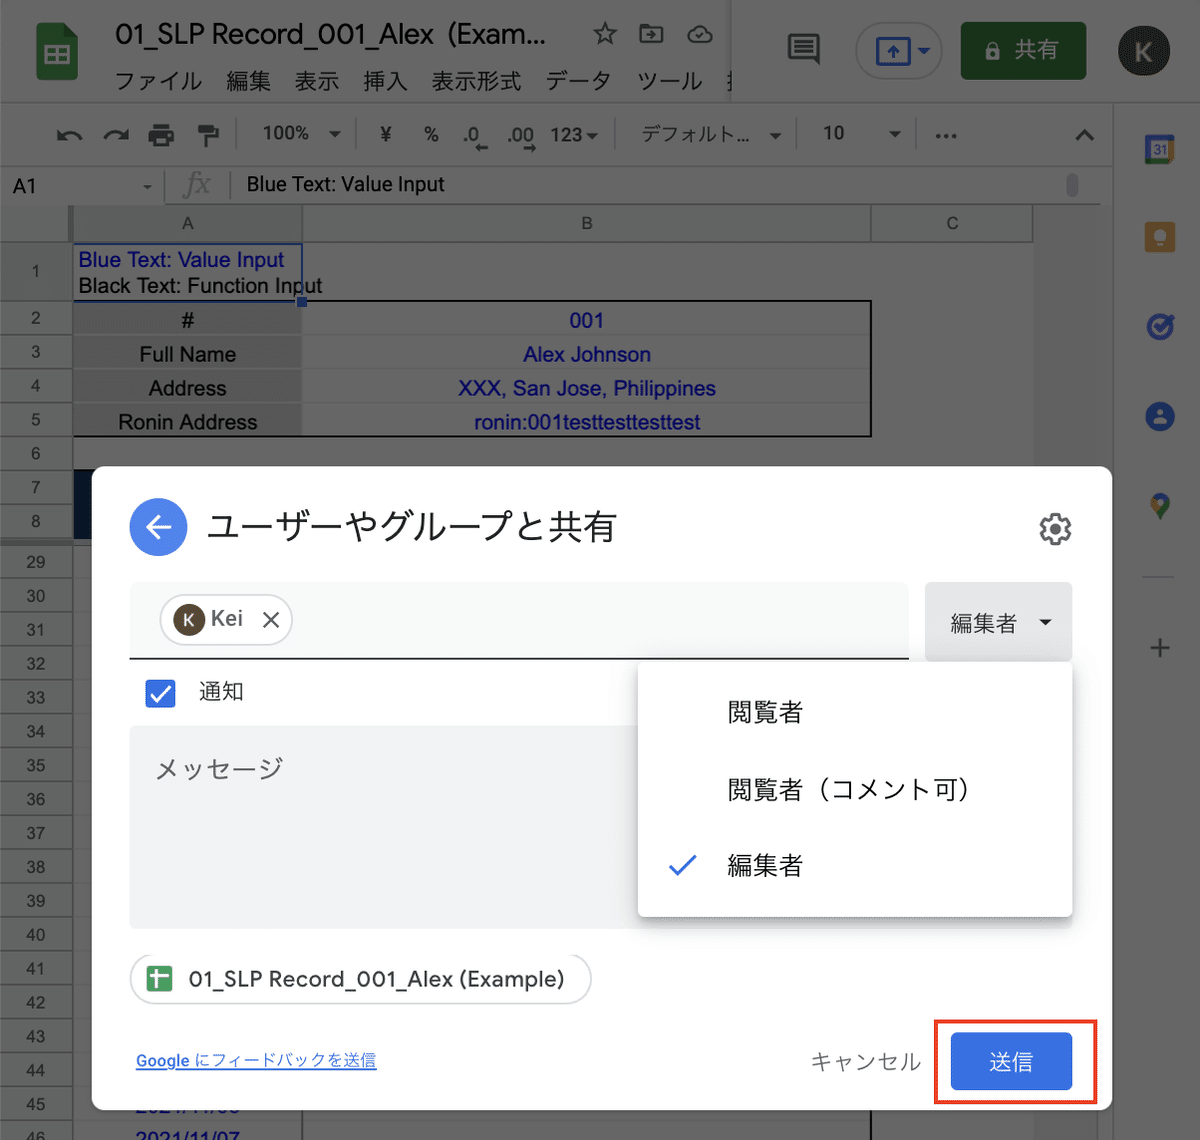Open the デフォルト font dropdown
The height and width of the screenshot is (1140, 1200).
[711, 134]
